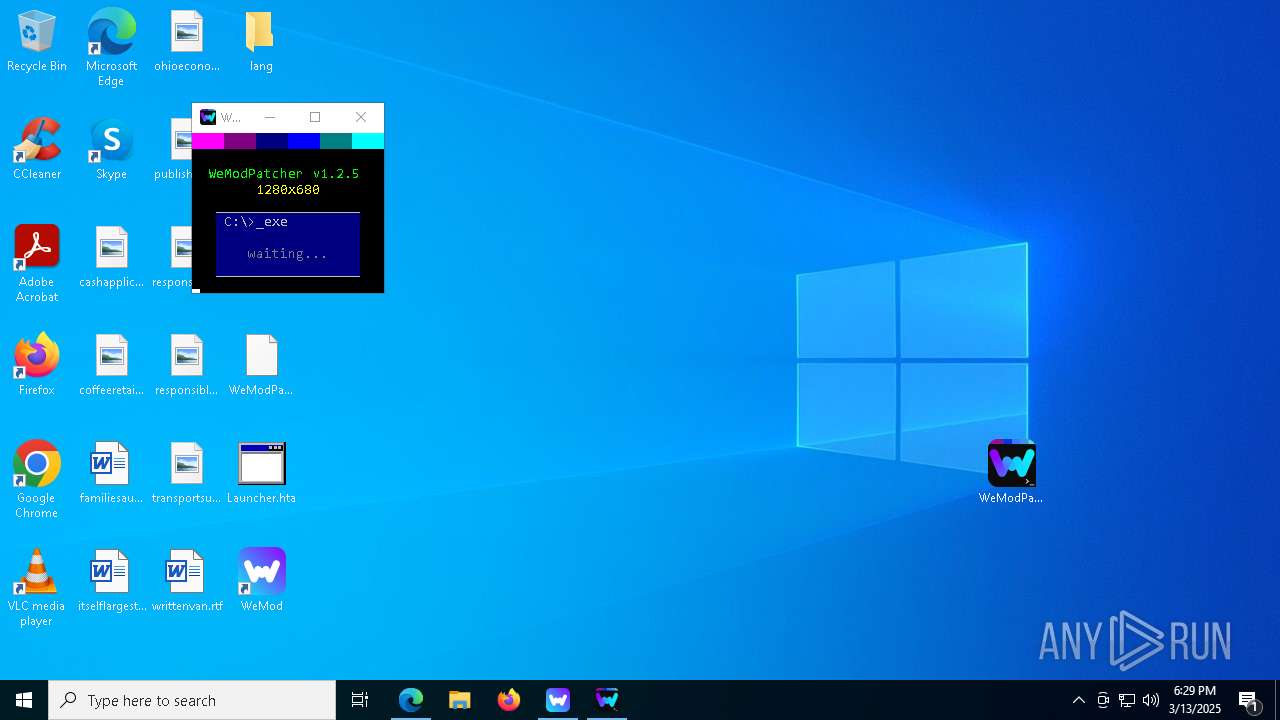Select VLC media player shortcut

tap(37, 588)
